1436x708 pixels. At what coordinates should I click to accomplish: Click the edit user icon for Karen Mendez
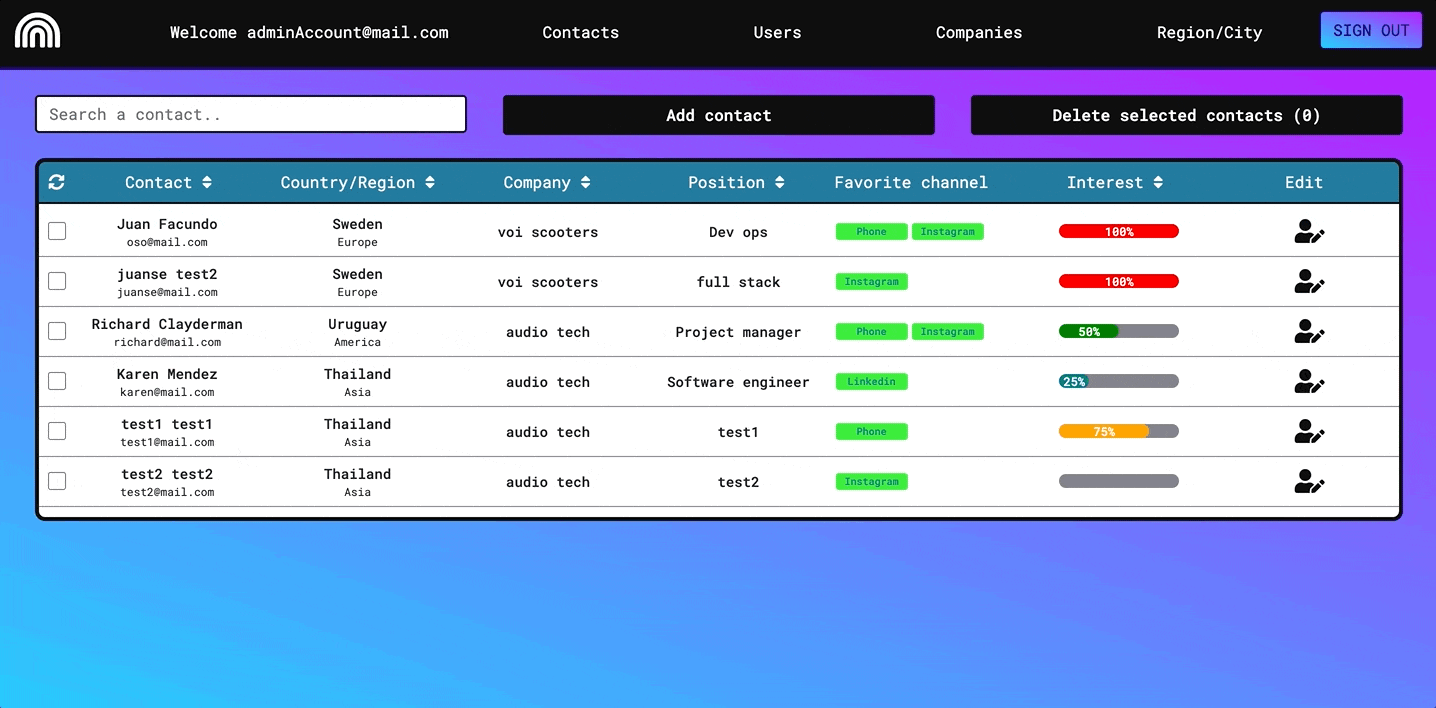pyautogui.click(x=1309, y=382)
